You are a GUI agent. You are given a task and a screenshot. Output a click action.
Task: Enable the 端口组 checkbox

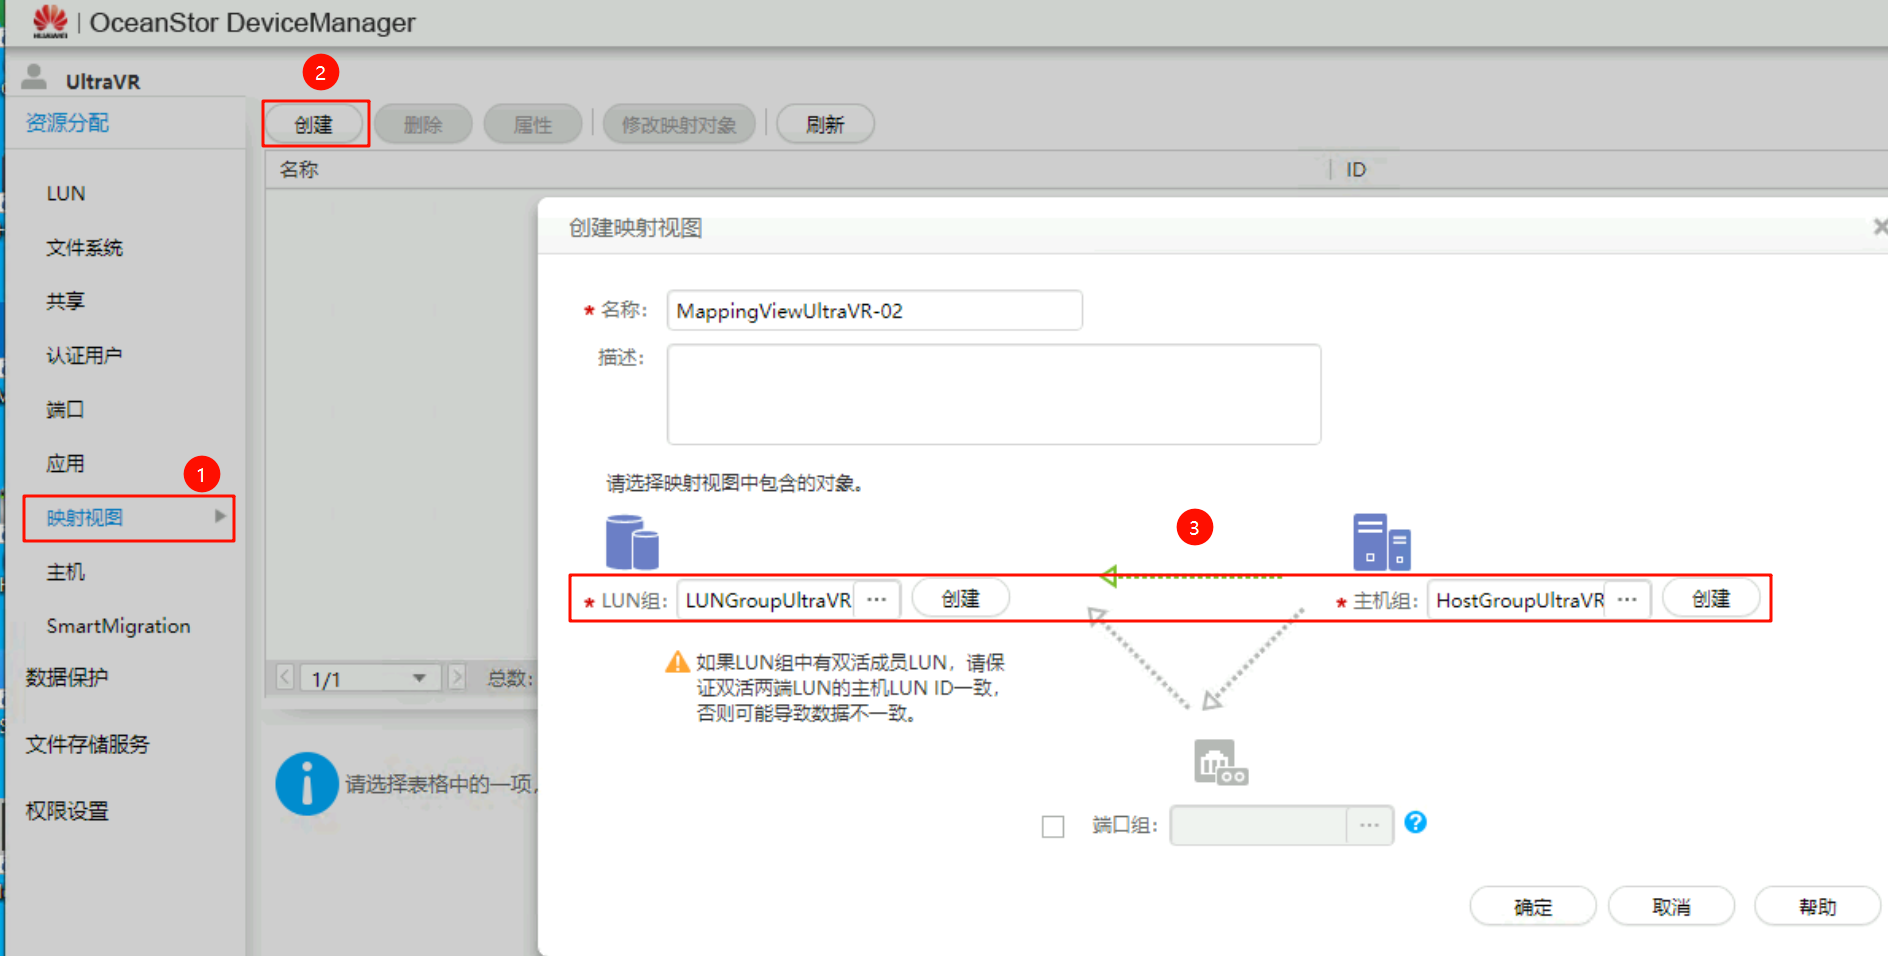coord(1053,825)
